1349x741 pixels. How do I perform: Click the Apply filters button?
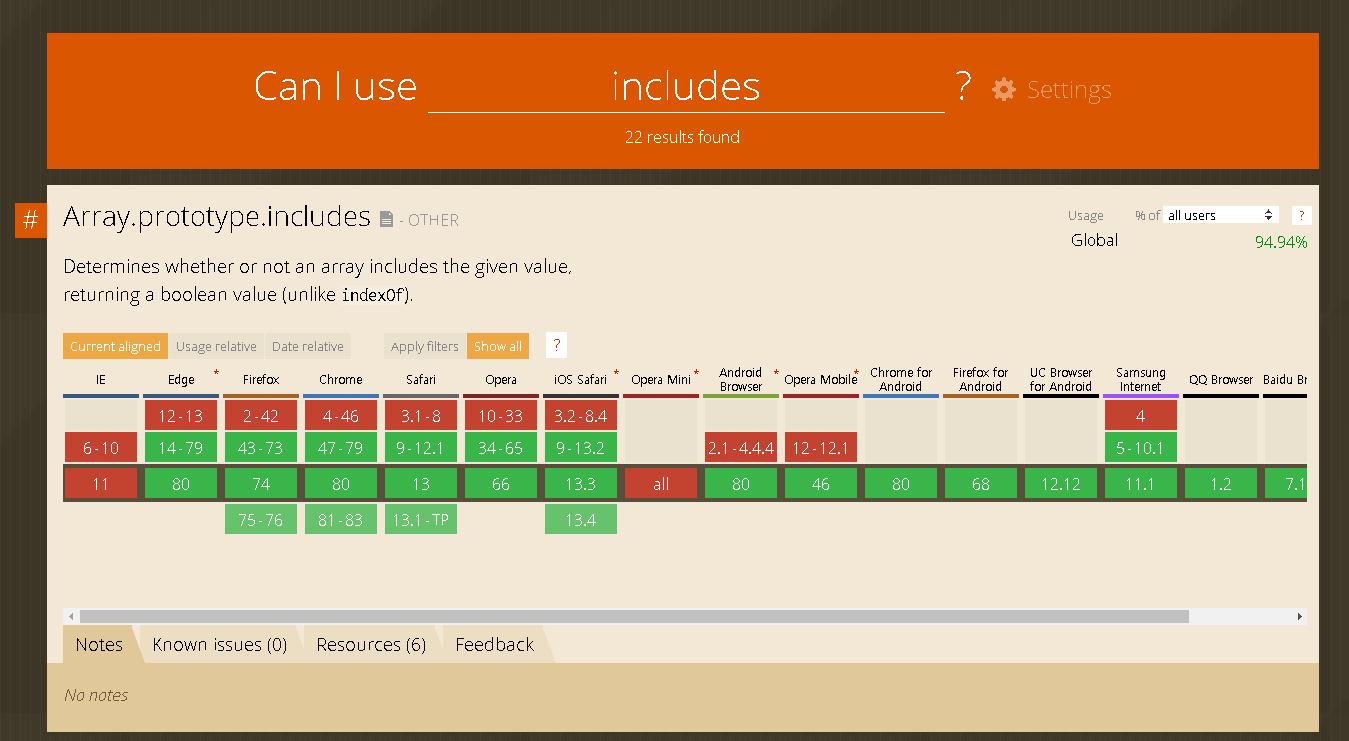[424, 346]
